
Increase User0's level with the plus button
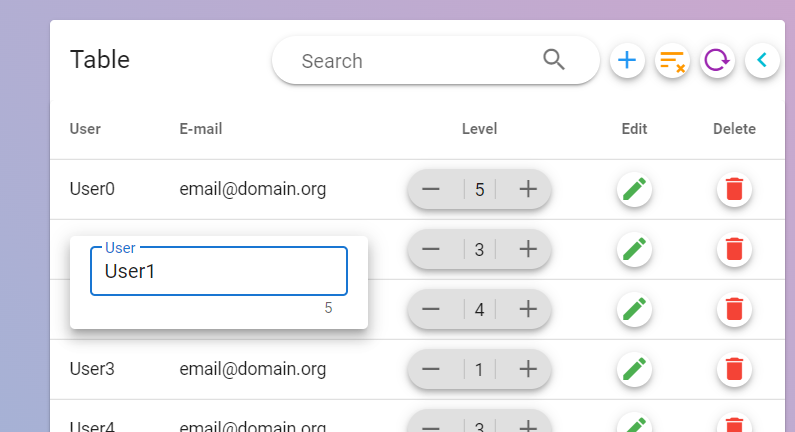(528, 189)
